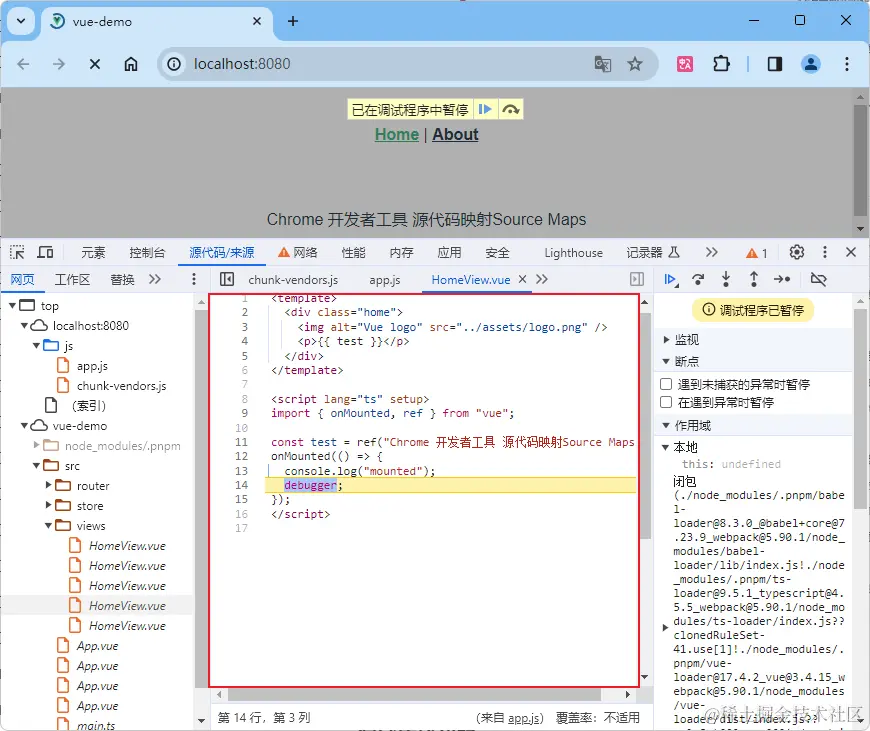Screen dimensions: 870x731
Task: Expand the router folder
Action: click(x=49, y=485)
